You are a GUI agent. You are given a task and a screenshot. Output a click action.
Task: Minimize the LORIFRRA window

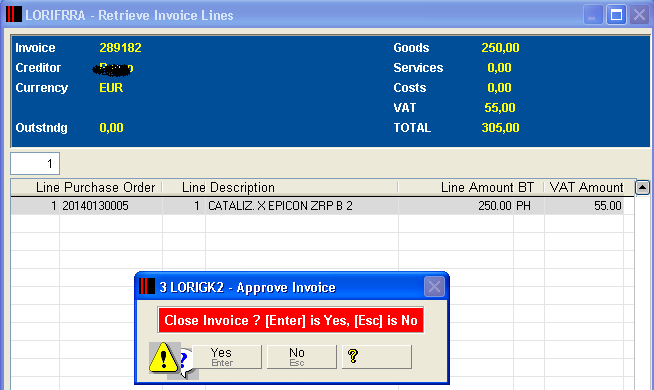[x=593, y=15]
